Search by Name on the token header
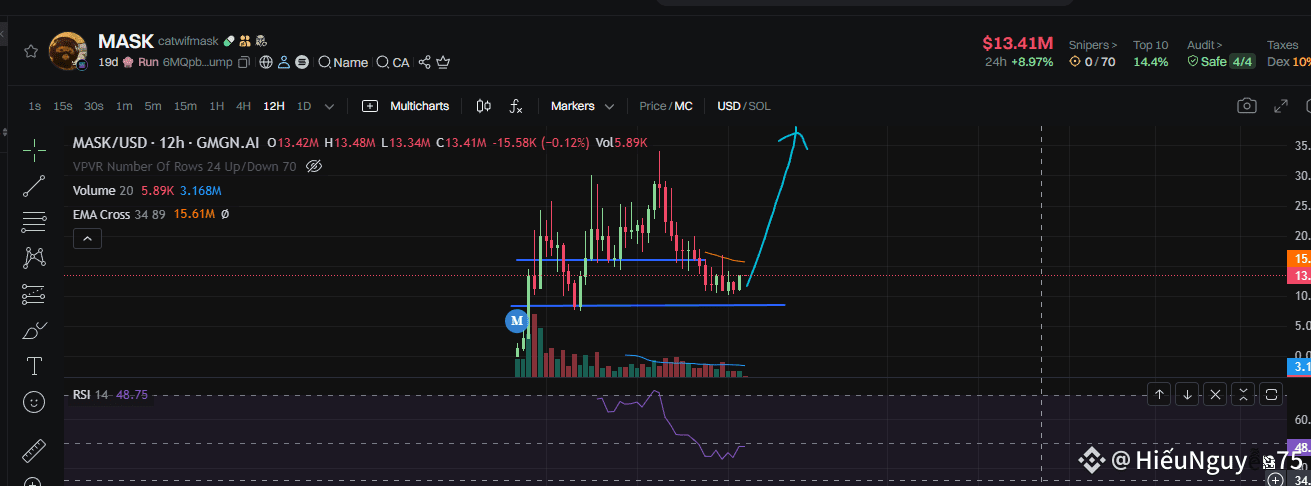The image size is (1311, 486). click(x=343, y=62)
